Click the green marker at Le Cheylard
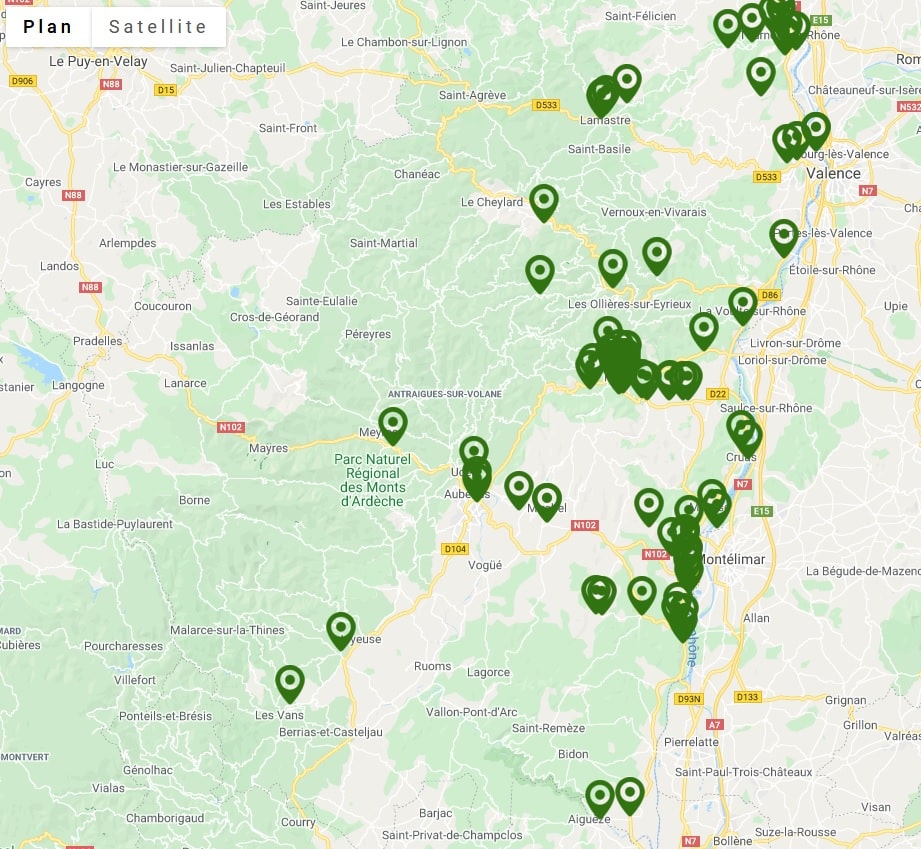The width and height of the screenshot is (921, 849). (x=543, y=201)
